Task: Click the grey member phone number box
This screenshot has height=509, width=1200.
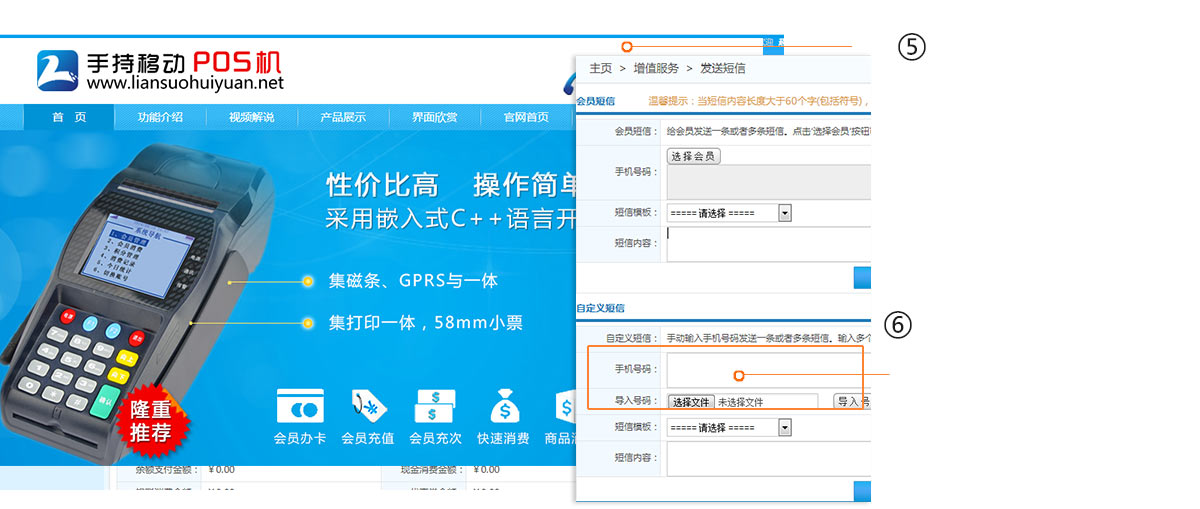Action: point(768,182)
